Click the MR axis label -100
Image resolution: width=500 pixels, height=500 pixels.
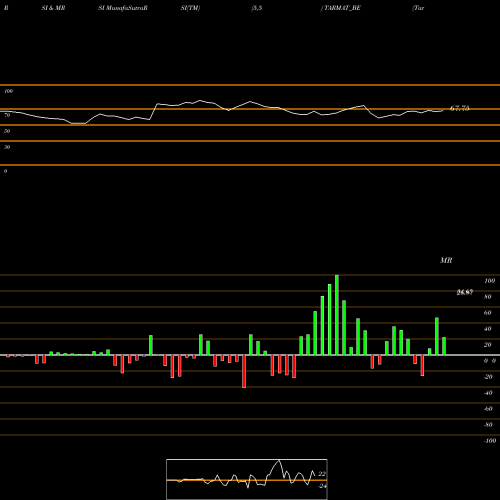[490, 441]
